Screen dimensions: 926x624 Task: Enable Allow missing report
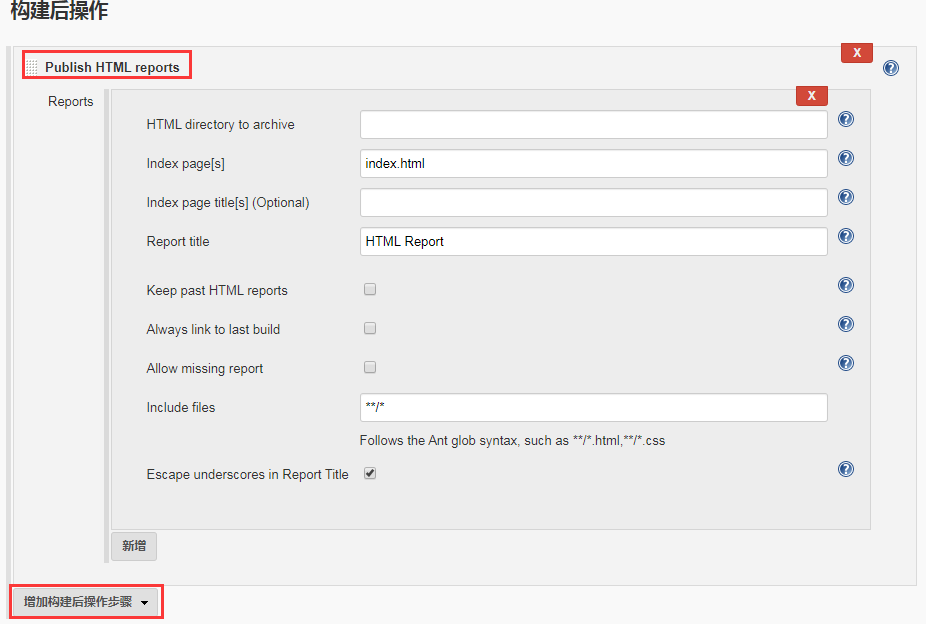tap(370, 366)
